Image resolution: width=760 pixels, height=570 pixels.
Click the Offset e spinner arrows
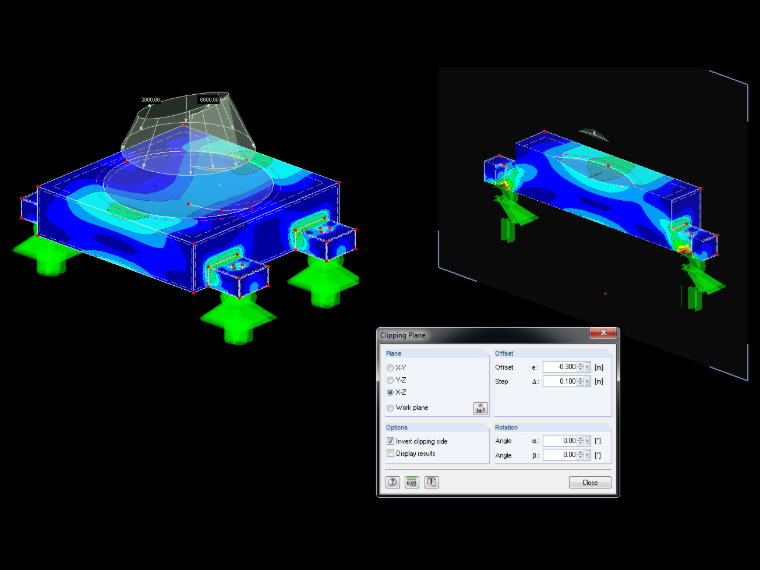(x=581, y=367)
